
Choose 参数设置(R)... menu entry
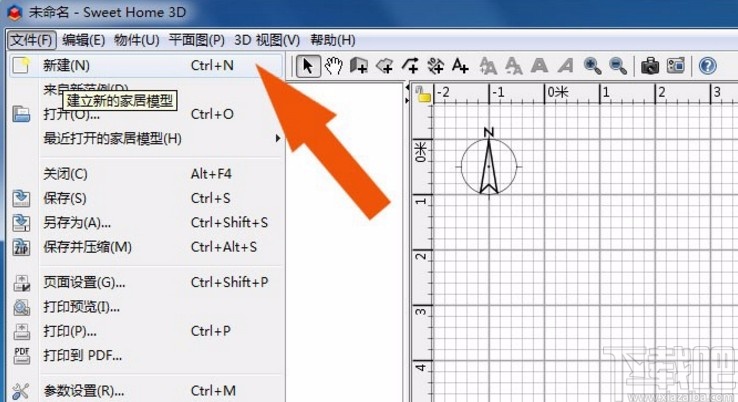[146, 391]
